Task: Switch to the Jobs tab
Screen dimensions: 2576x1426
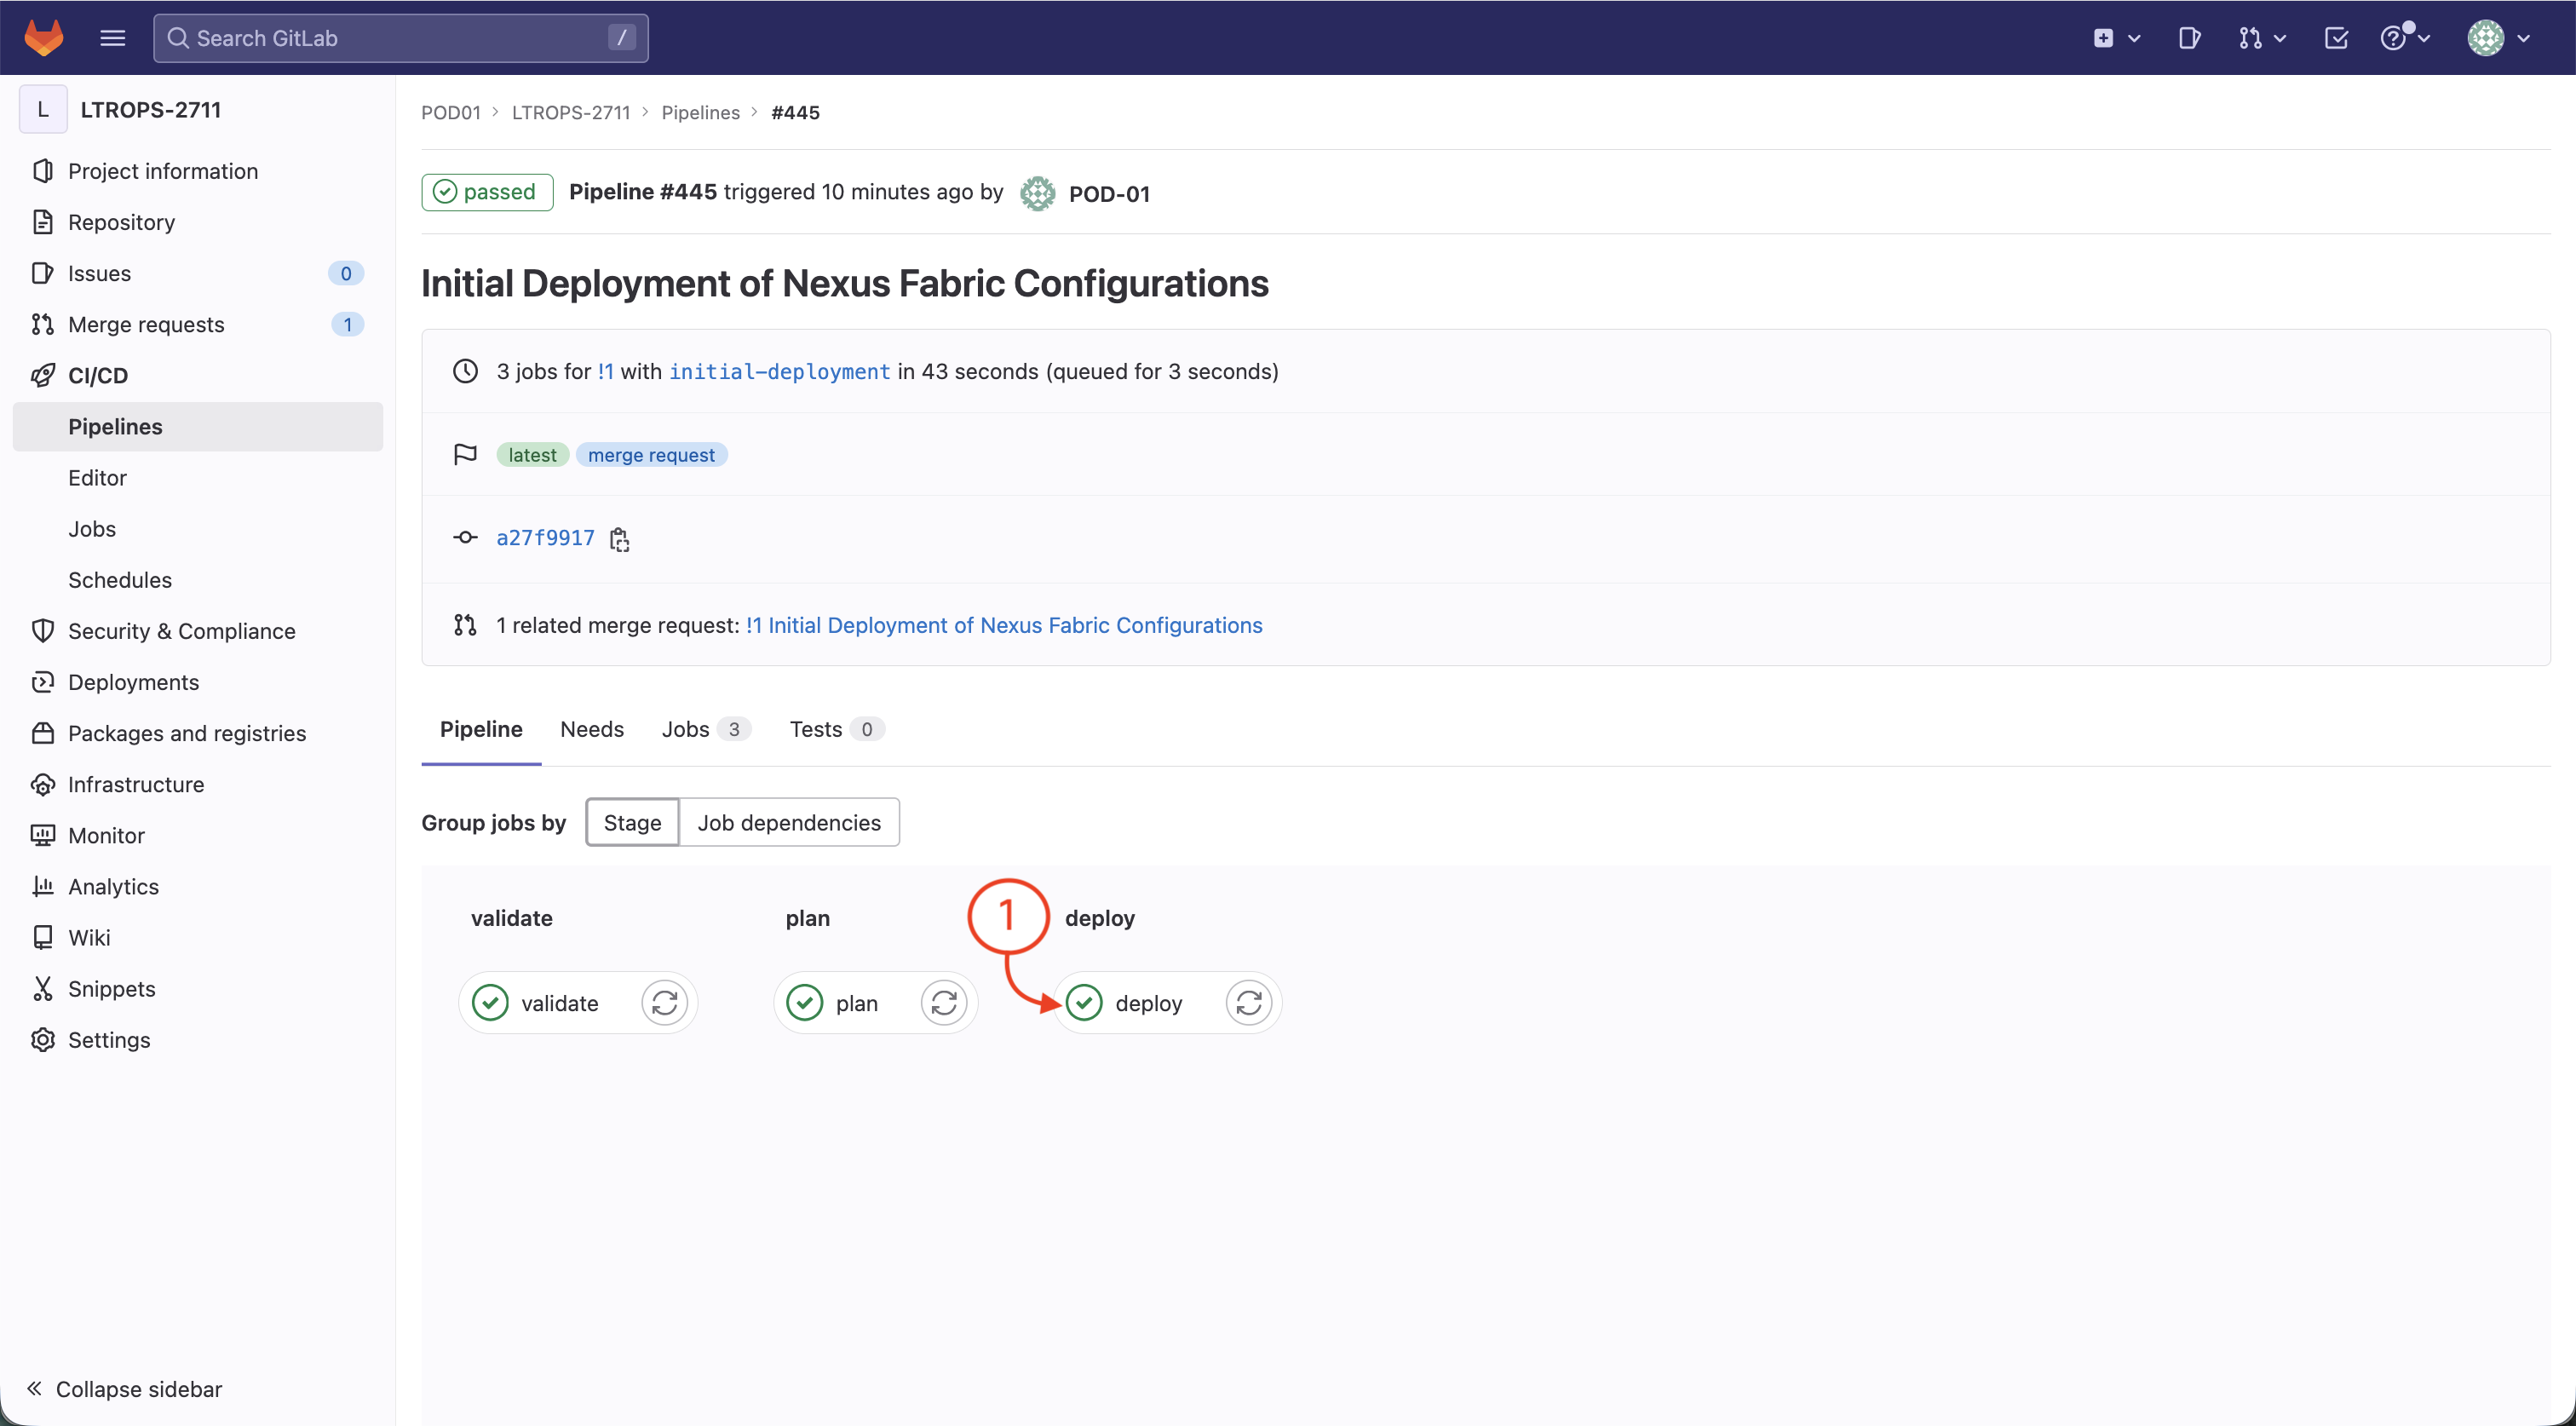Action: (686, 729)
